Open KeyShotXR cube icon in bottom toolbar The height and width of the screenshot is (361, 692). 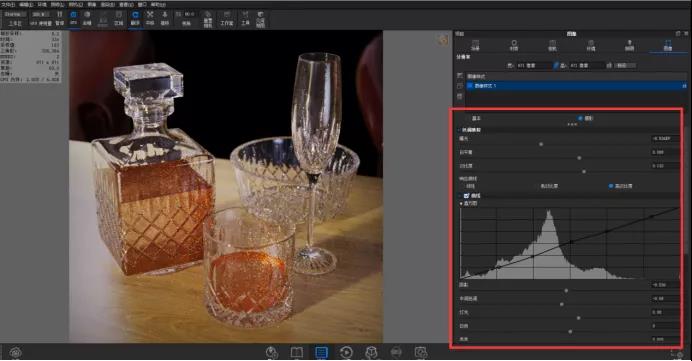tap(371, 352)
